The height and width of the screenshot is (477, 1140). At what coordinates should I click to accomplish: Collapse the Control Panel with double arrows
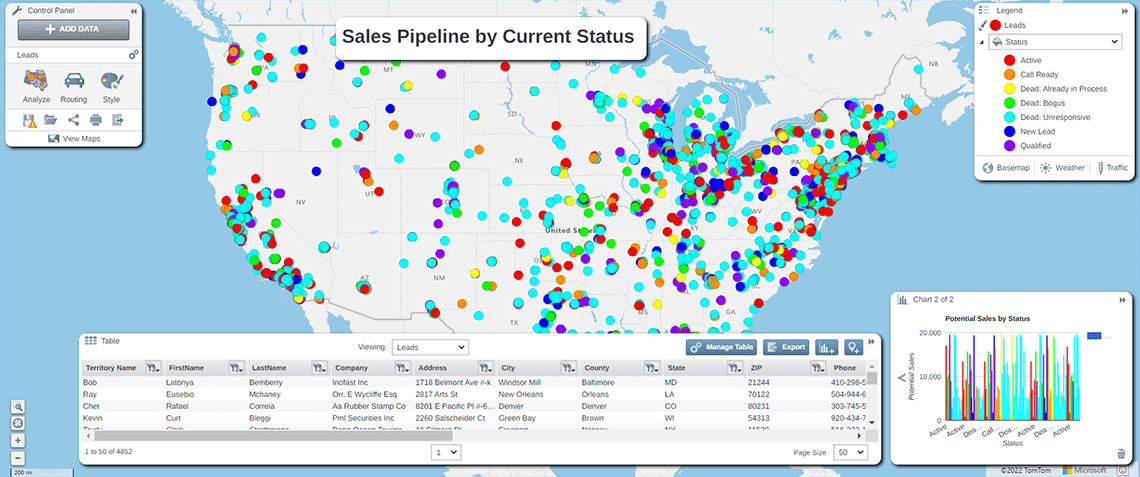click(134, 12)
